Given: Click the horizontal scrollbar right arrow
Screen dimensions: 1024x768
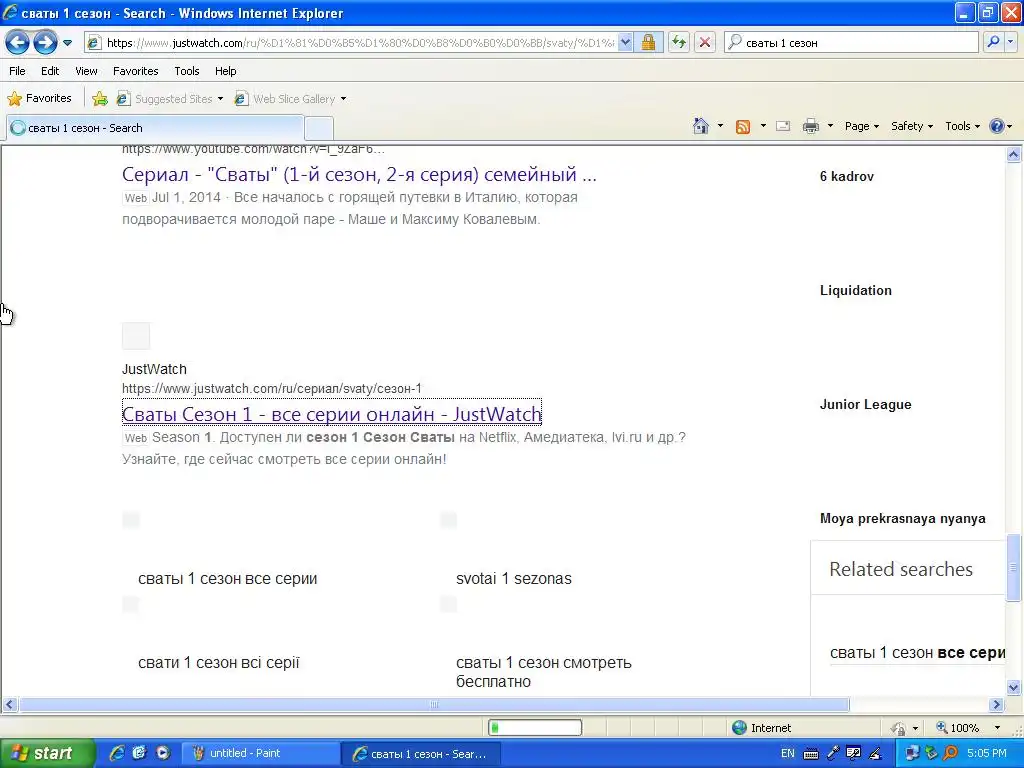Looking at the screenshot, I should click(996, 705).
